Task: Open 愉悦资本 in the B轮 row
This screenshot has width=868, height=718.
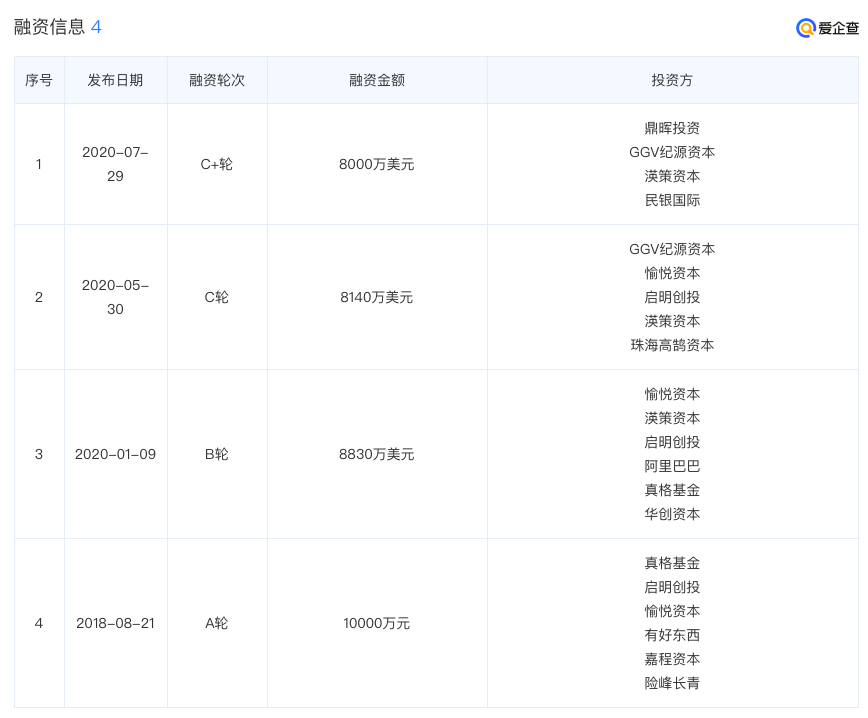Action: point(672,394)
